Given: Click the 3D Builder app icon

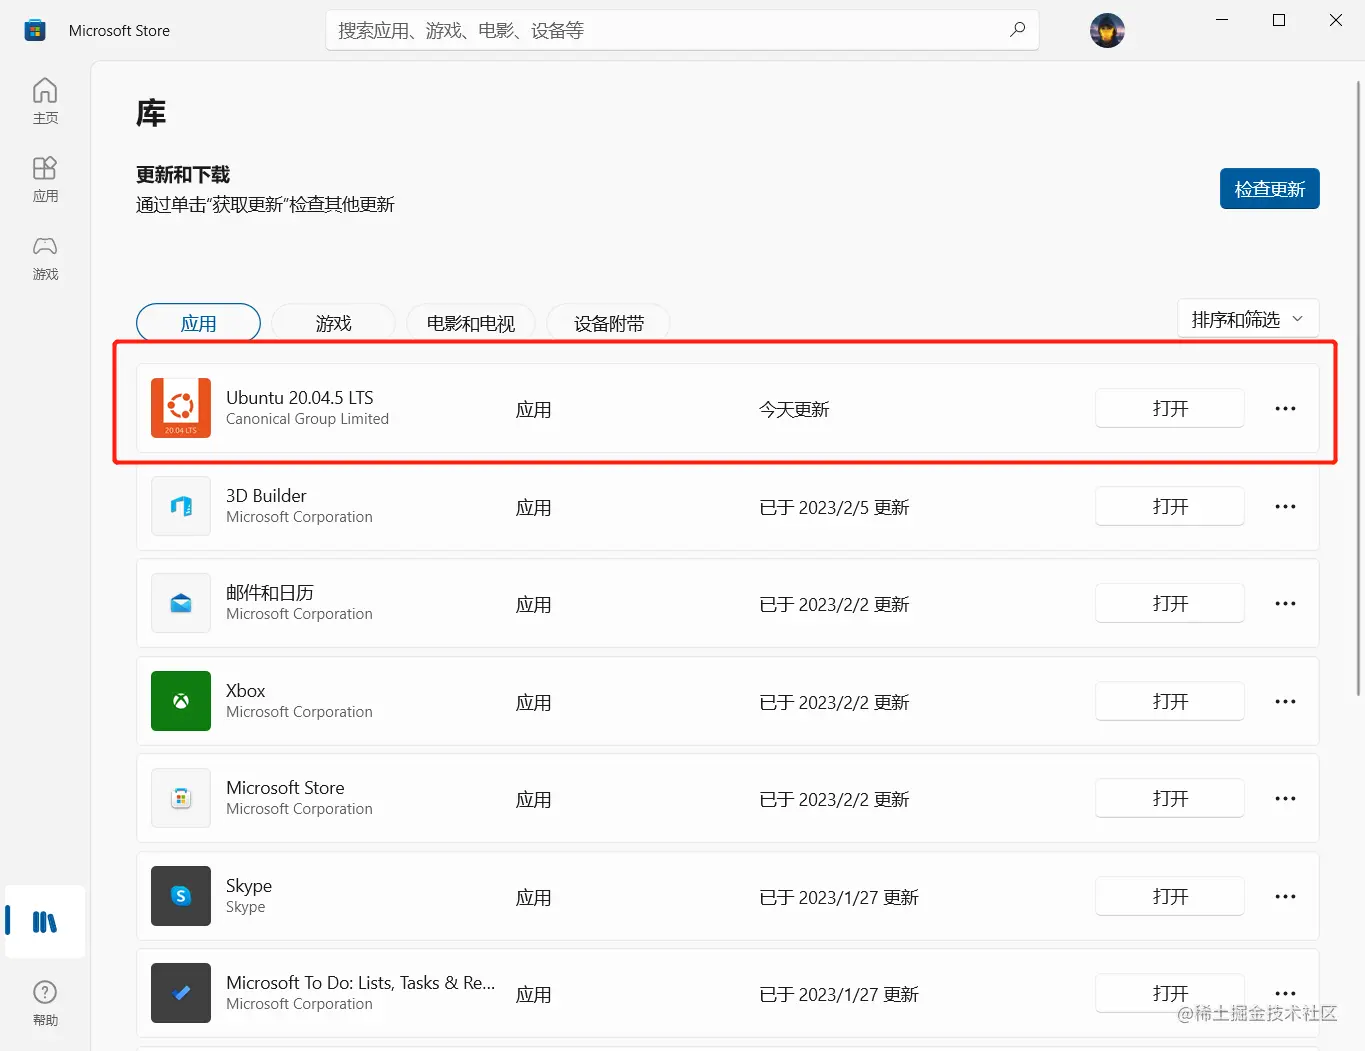Looking at the screenshot, I should [x=181, y=506].
